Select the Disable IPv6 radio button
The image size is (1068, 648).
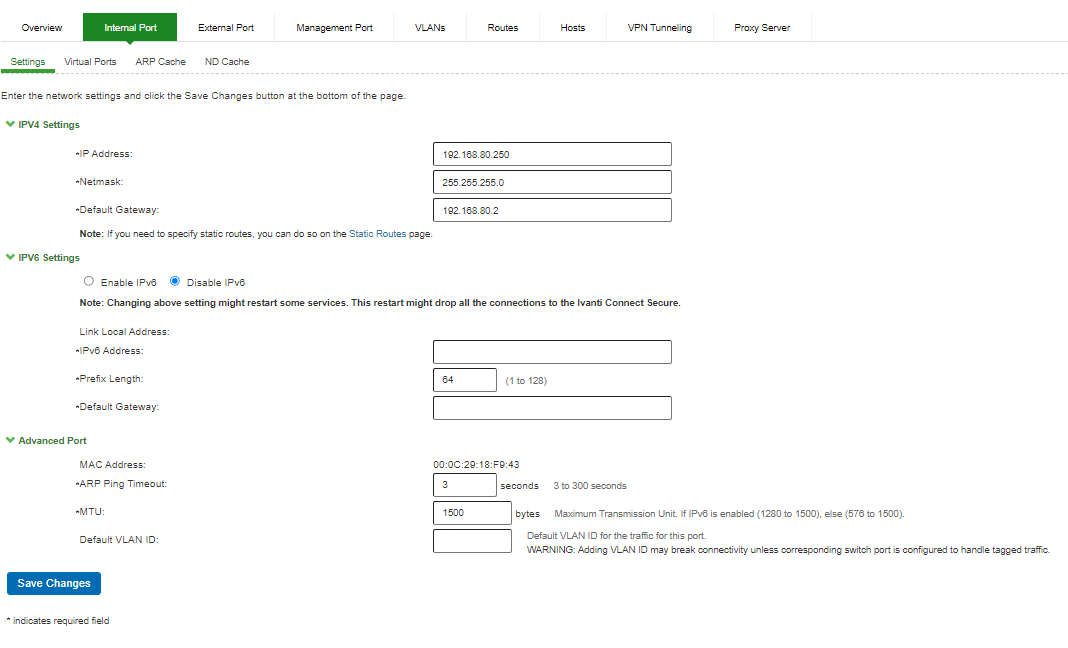(x=175, y=282)
